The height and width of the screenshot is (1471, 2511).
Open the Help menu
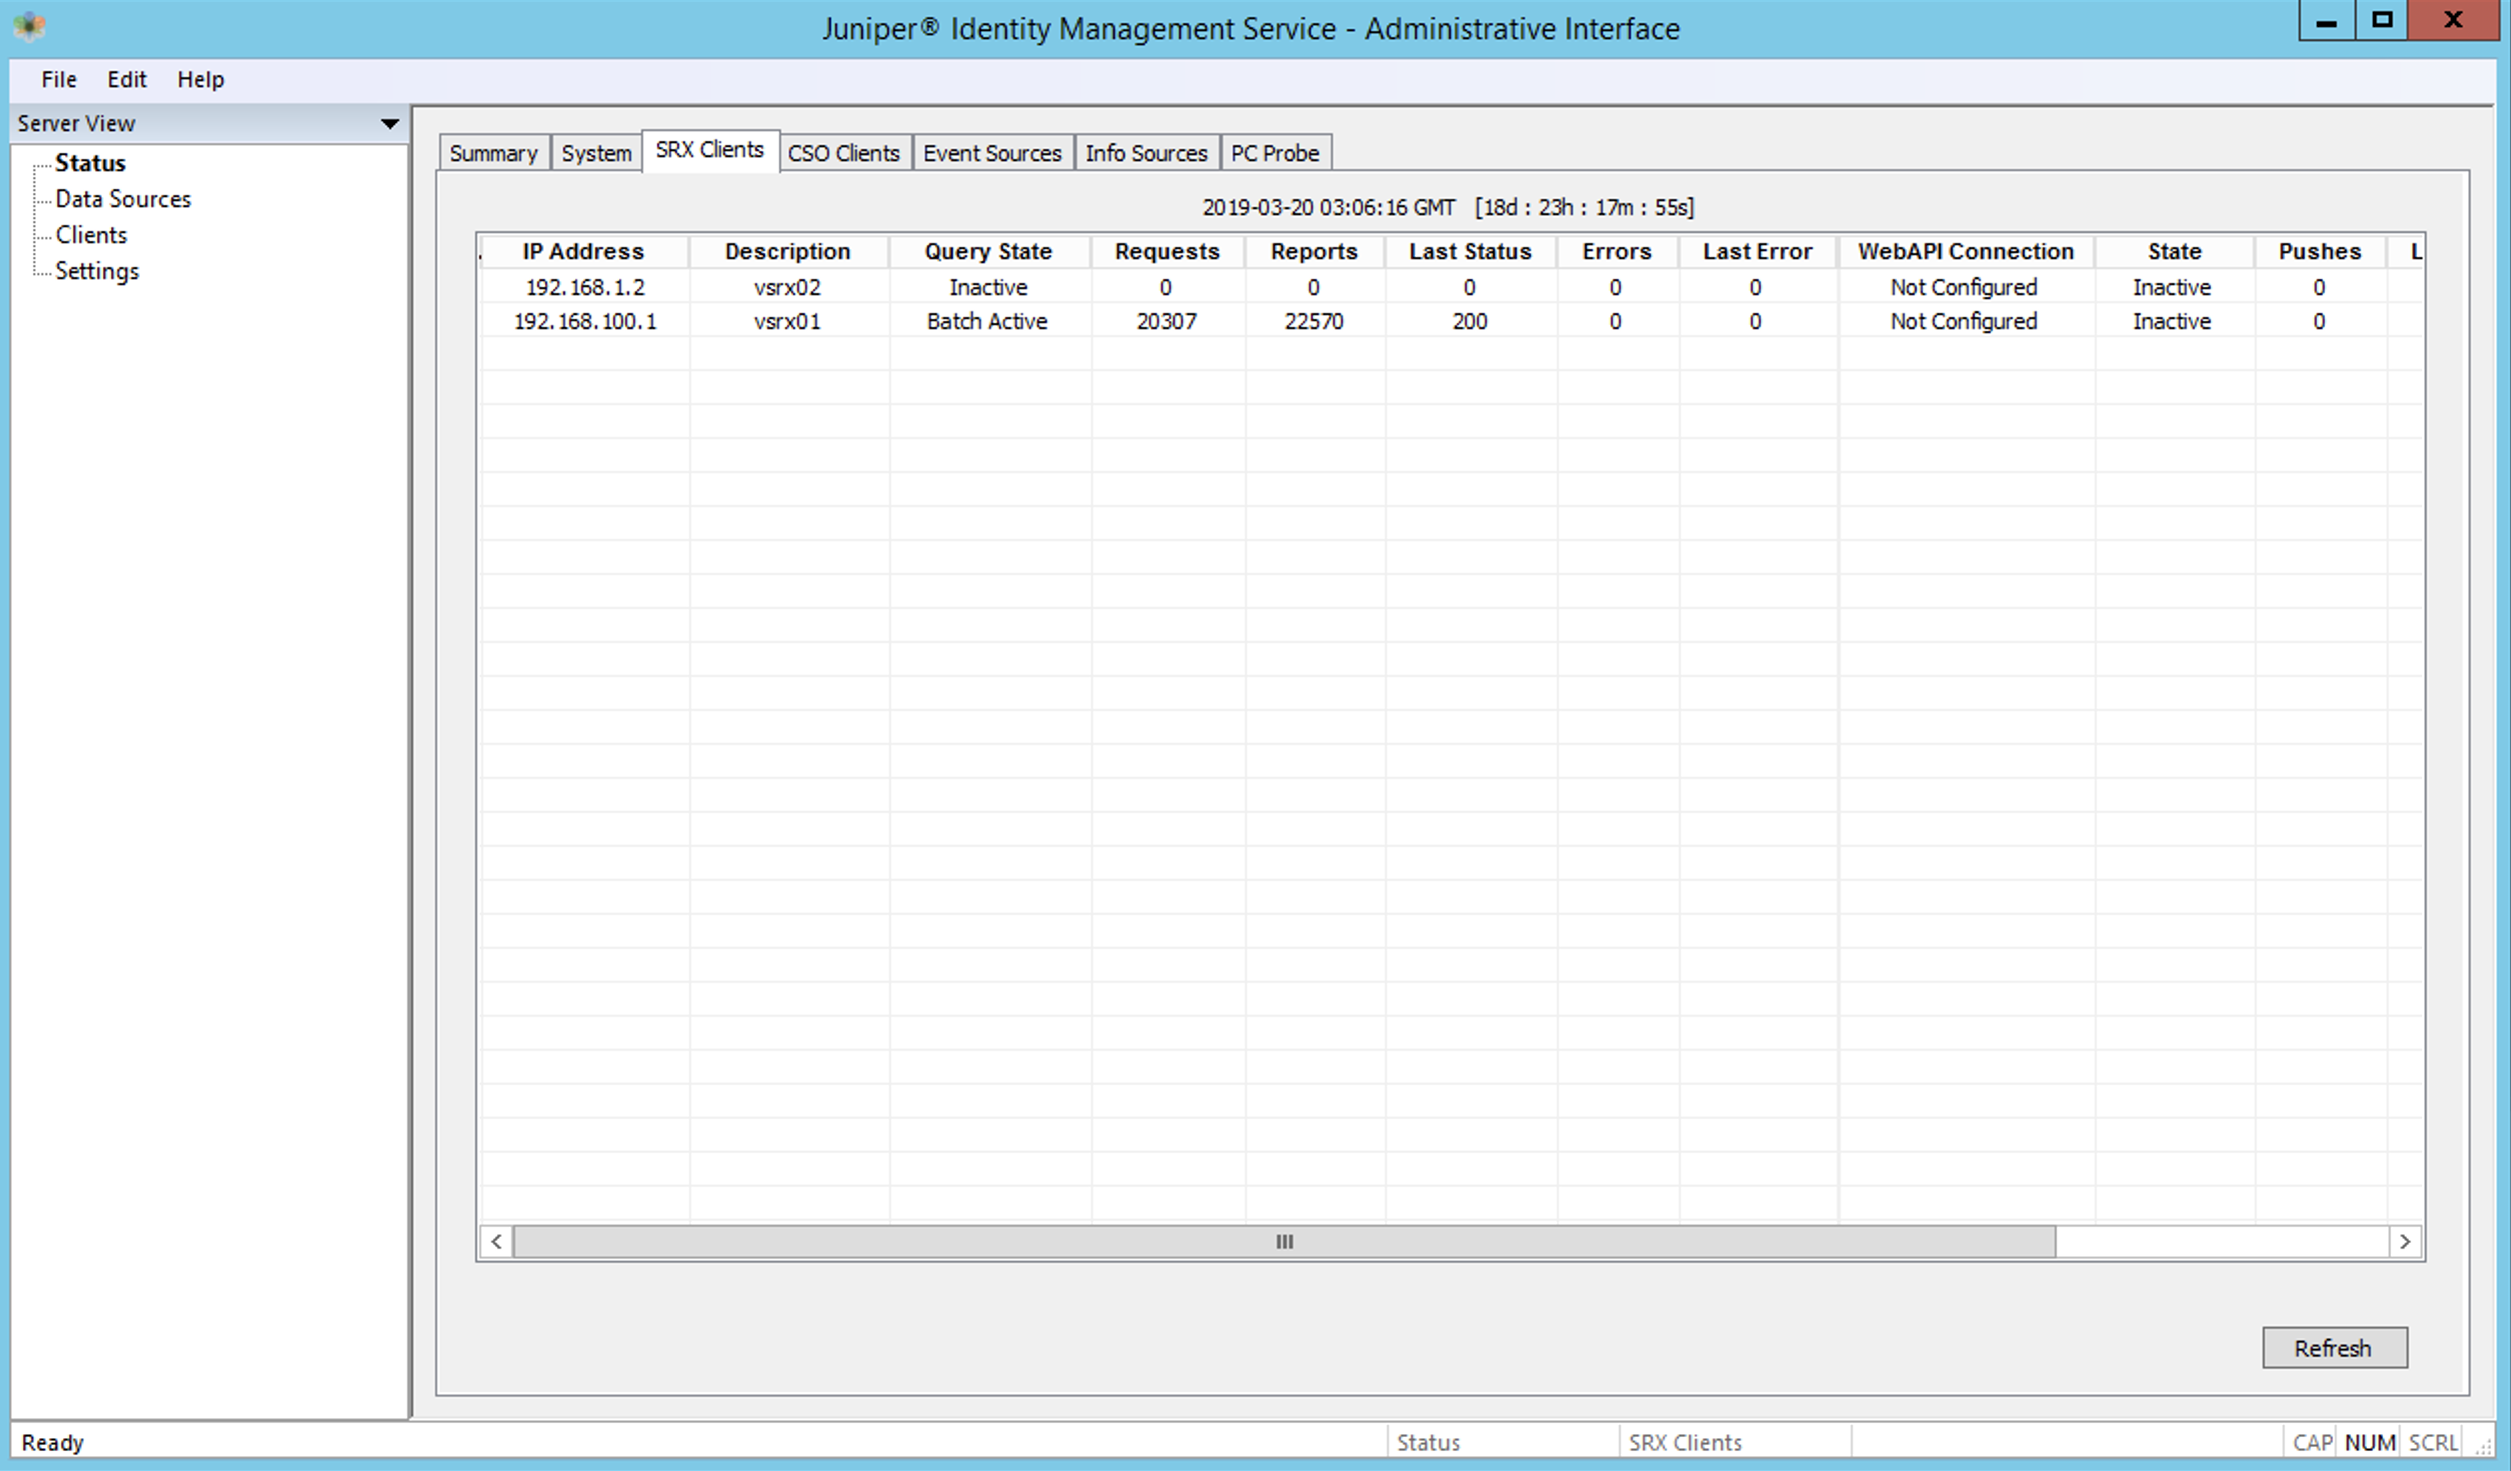[x=201, y=80]
